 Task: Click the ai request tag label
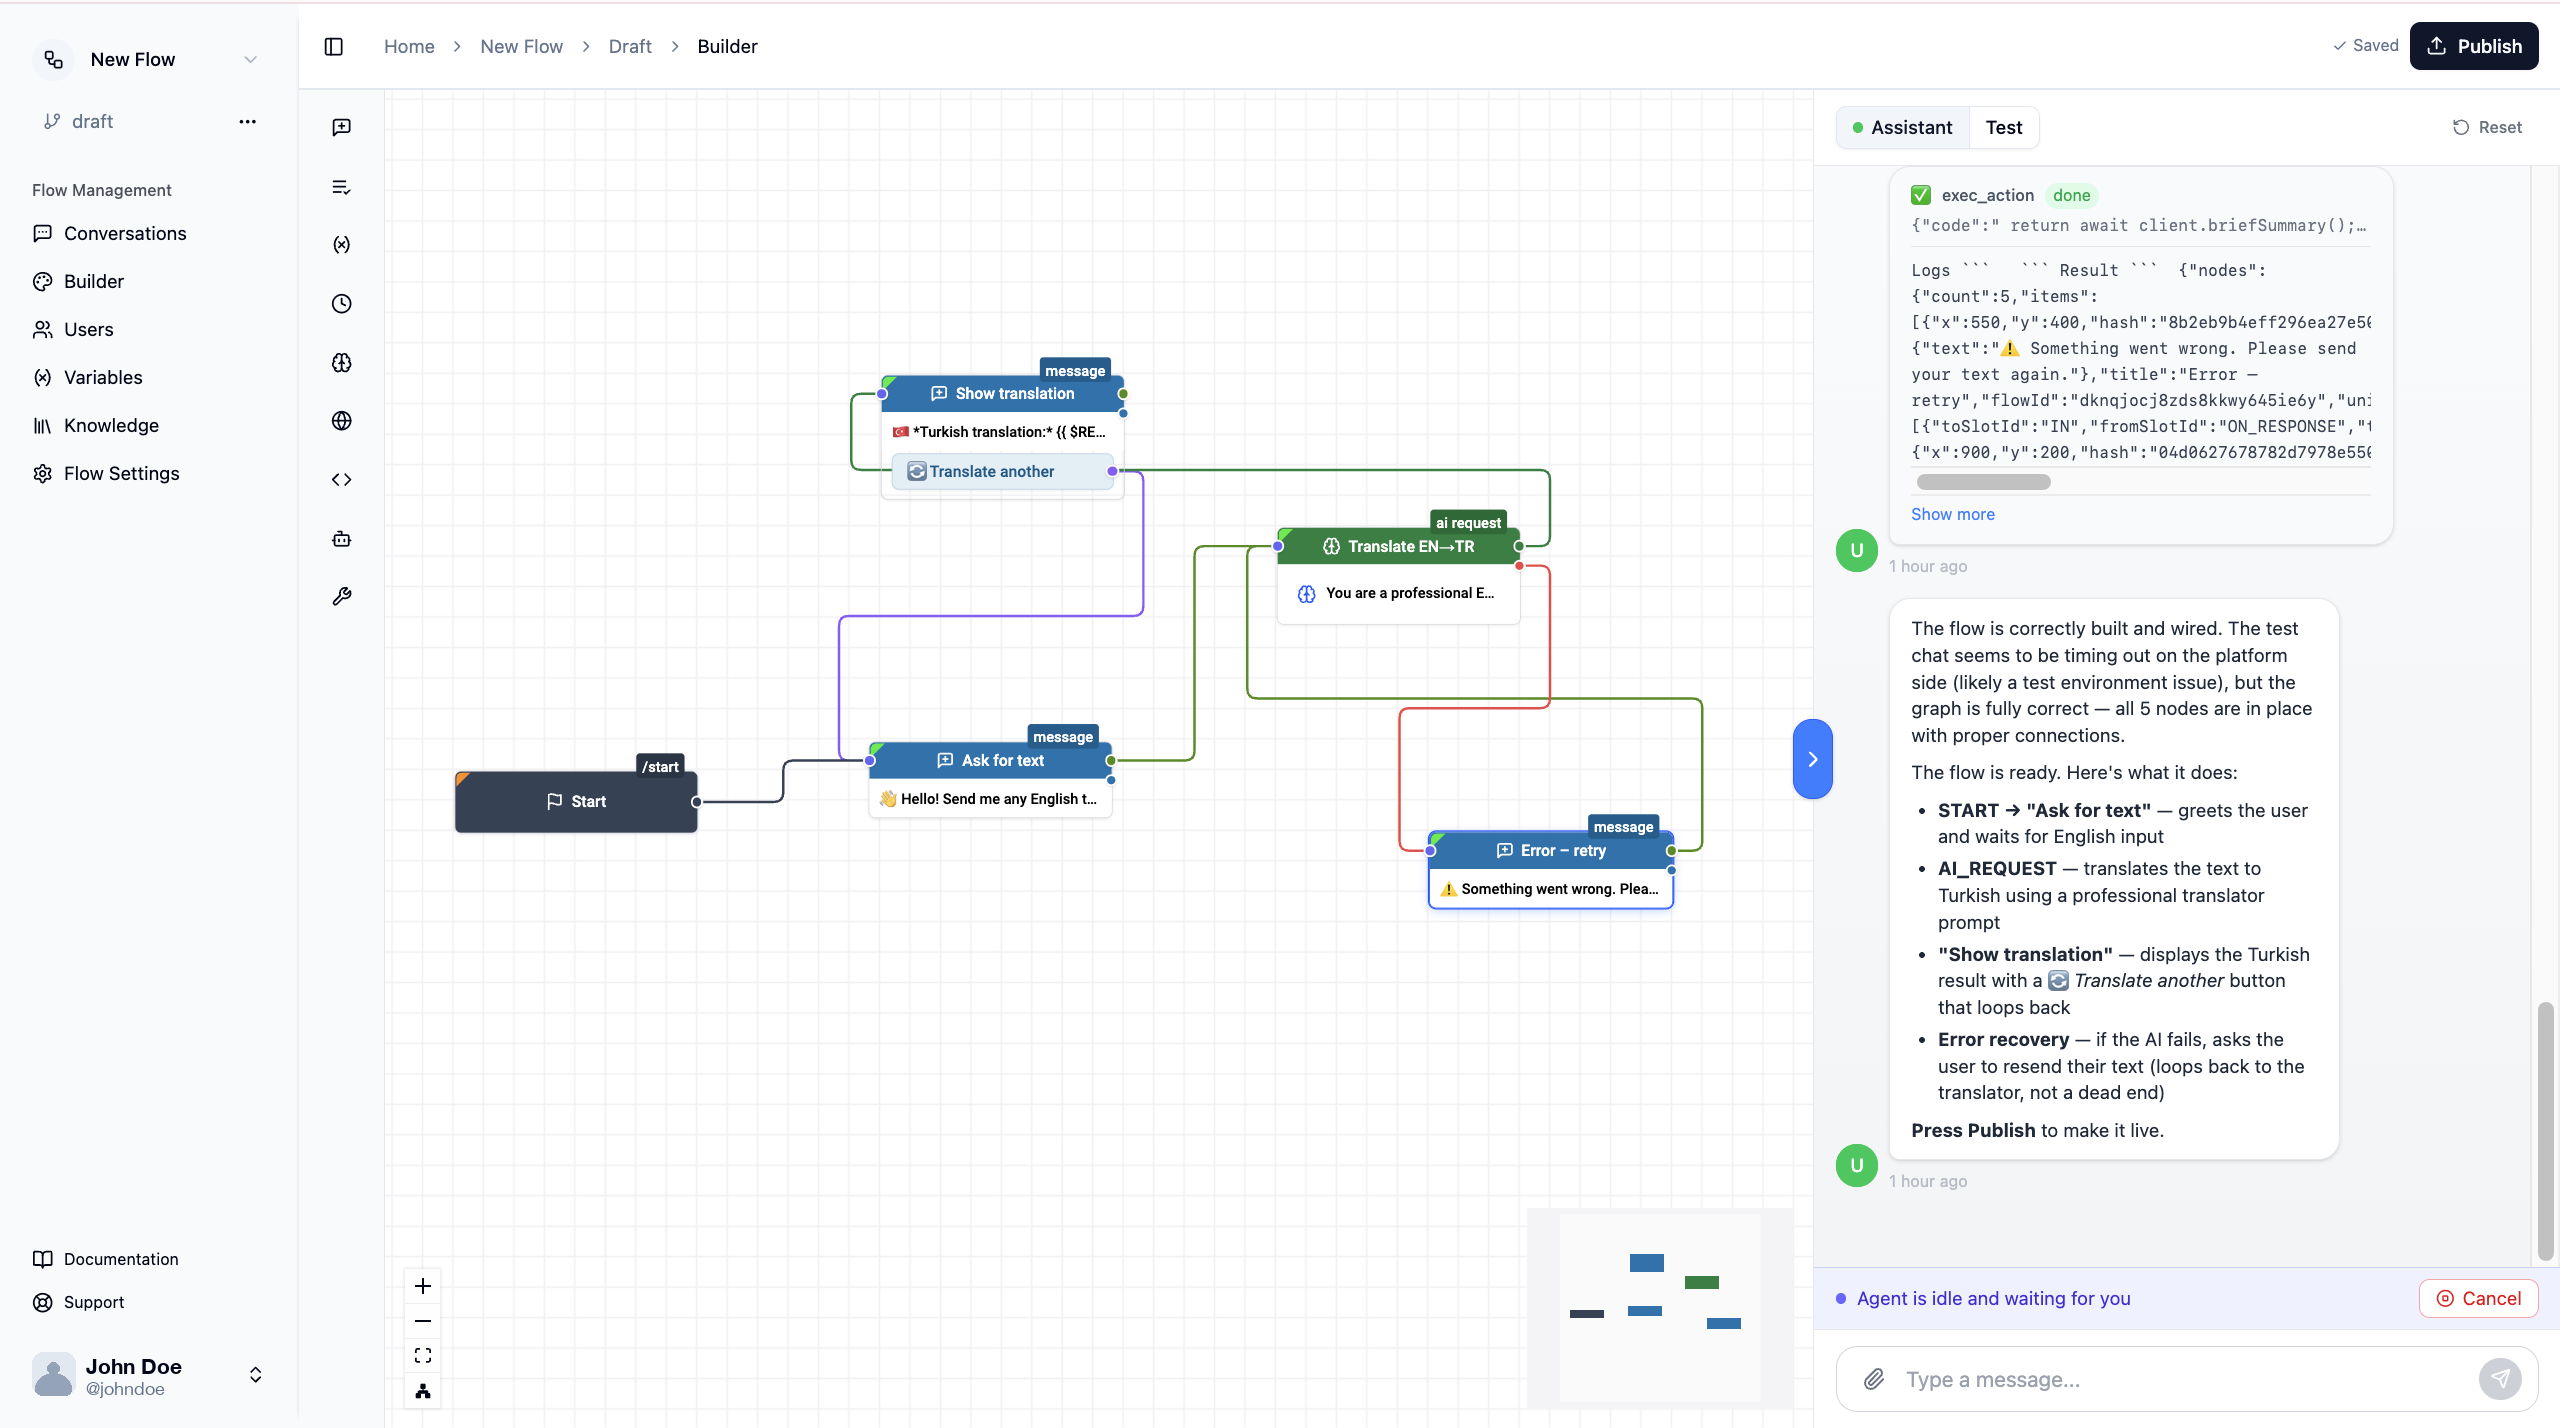click(1468, 523)
